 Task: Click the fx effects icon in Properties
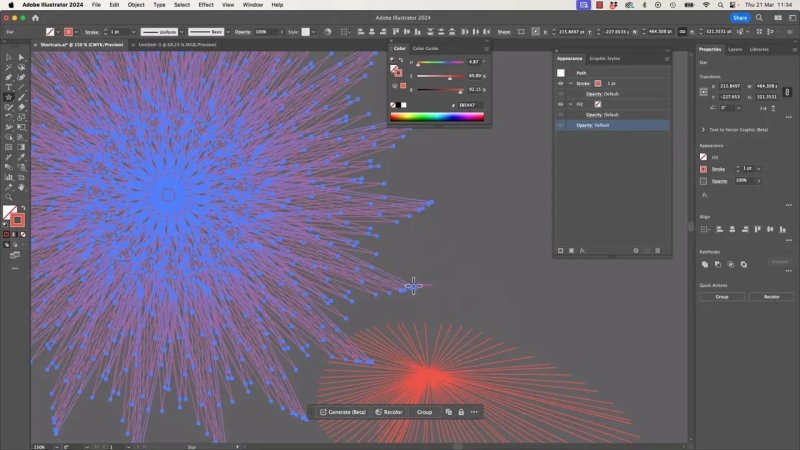point(705,195)
